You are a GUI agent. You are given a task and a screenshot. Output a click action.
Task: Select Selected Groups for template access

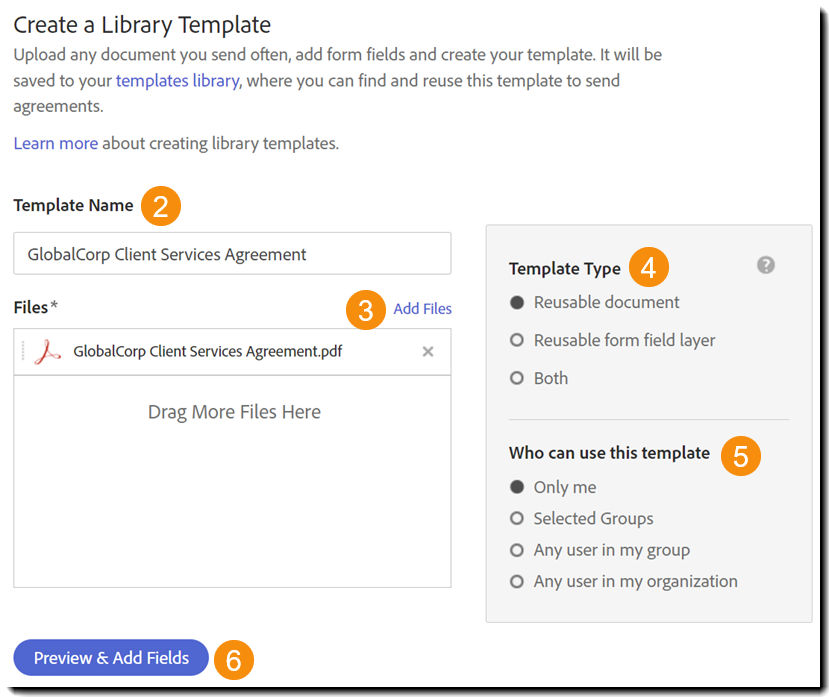[x=517, y=518]
